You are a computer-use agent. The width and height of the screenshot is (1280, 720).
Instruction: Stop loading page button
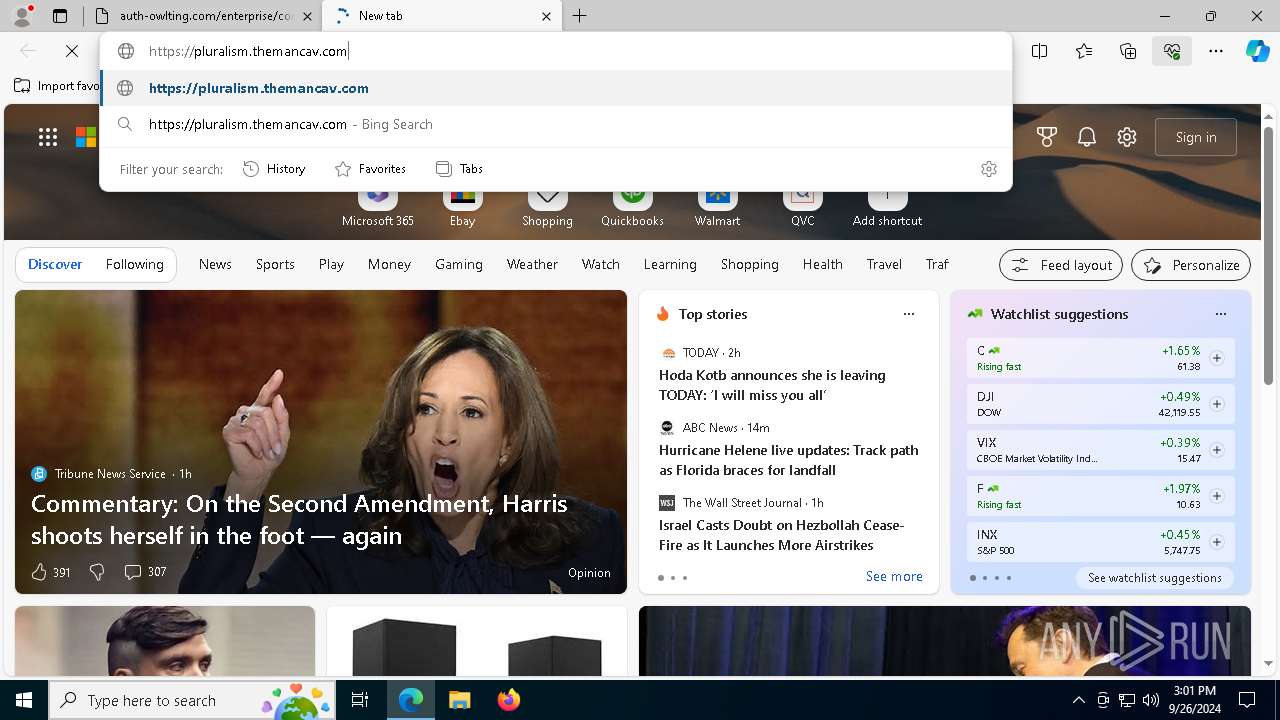72,51
